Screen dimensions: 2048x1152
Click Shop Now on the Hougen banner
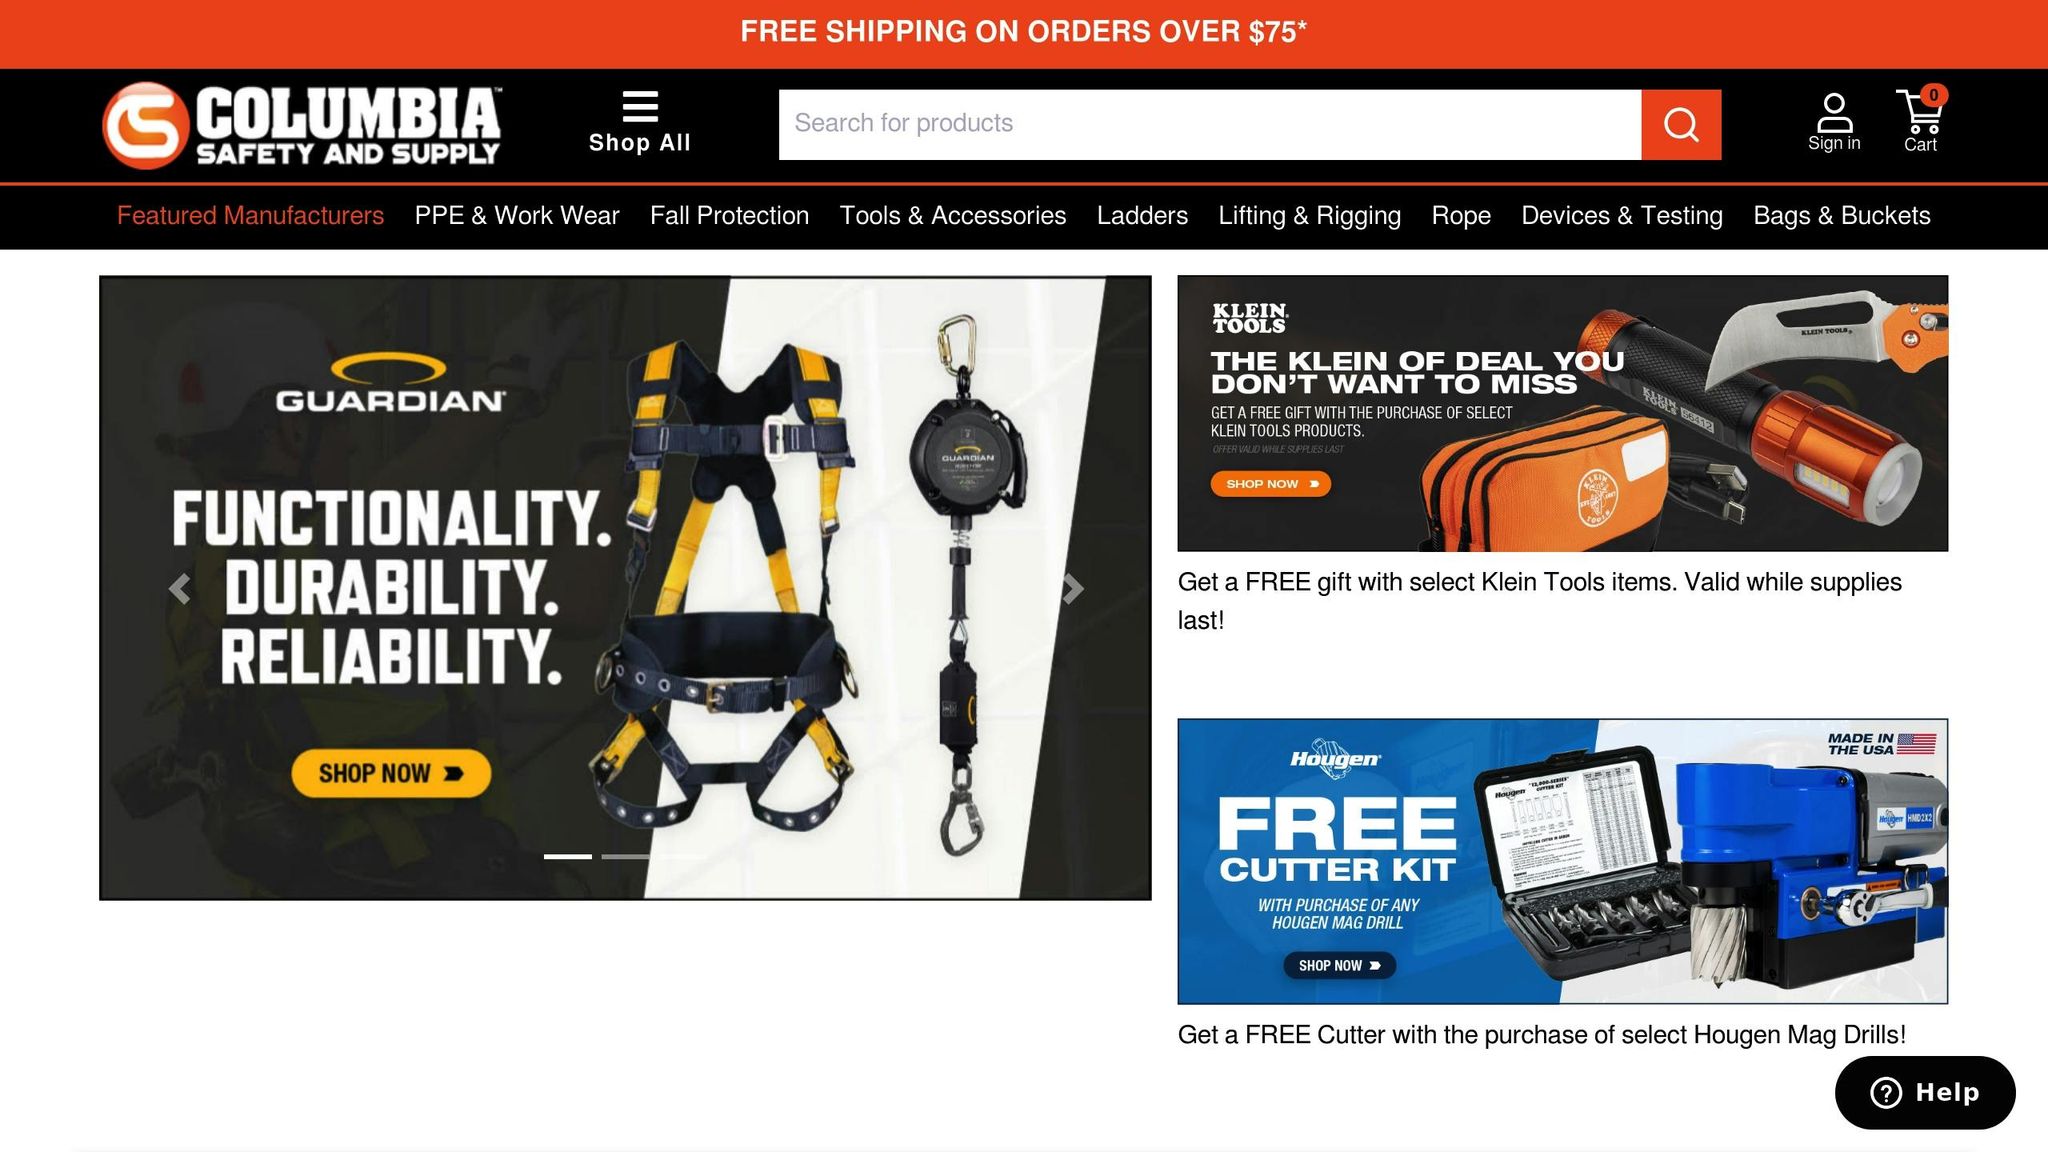tap(1339, 965)
